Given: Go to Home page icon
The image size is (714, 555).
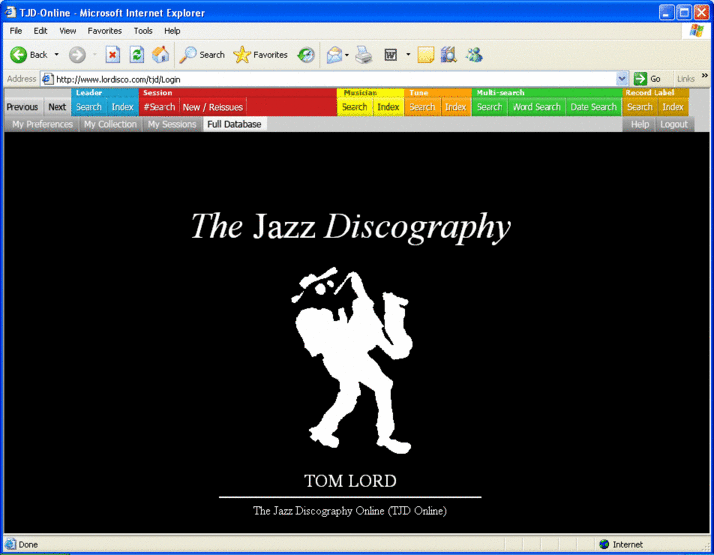Looking at the screenshot, I should coord(160,55).
